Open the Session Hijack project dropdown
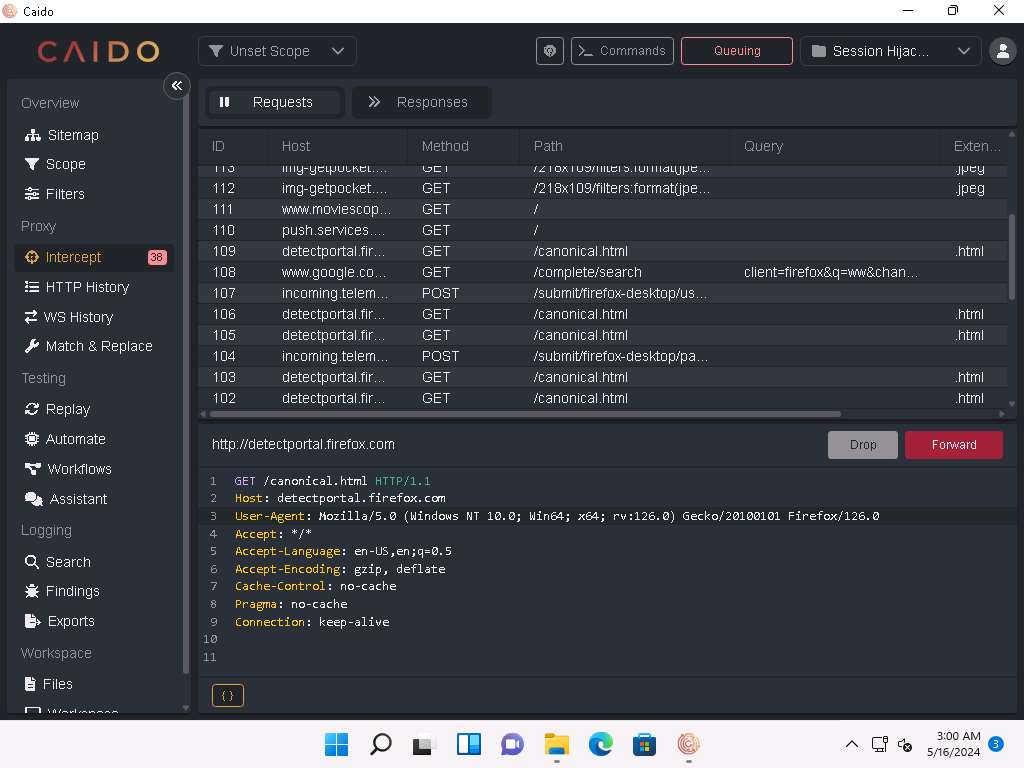Viewport: 1024px width, 768px height. [x=890, y=51]
